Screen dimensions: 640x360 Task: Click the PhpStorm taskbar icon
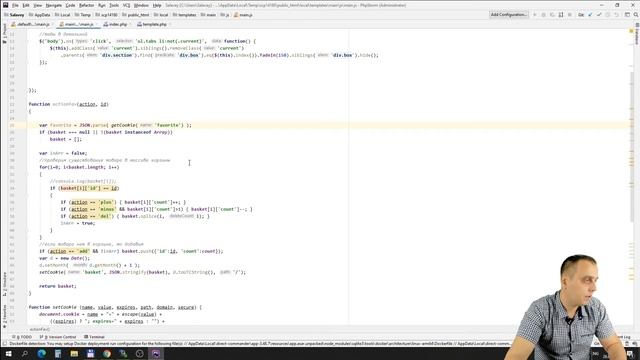tap(156, 353)
